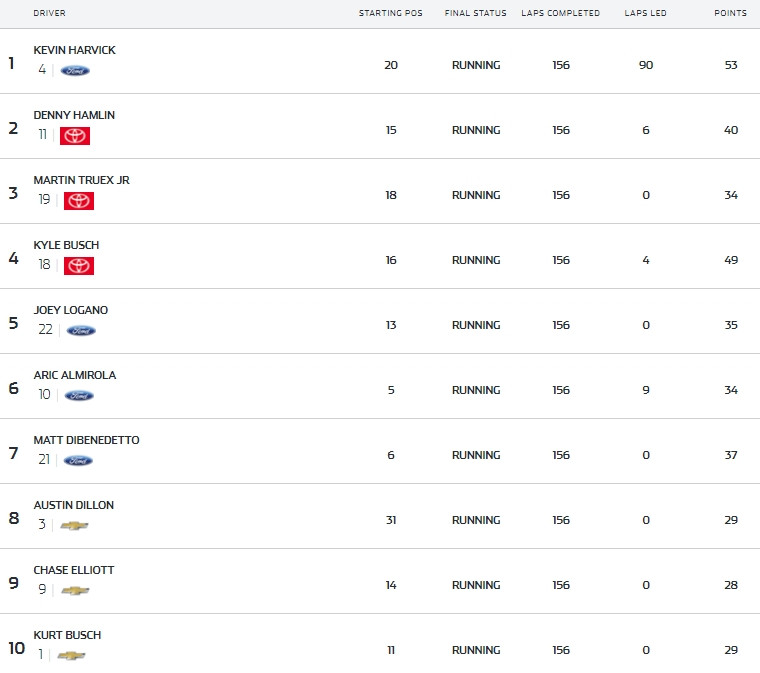Open Denny Hamlin driver name link
760x673 pixels.
pyautogui.click(x=74, y=115)
